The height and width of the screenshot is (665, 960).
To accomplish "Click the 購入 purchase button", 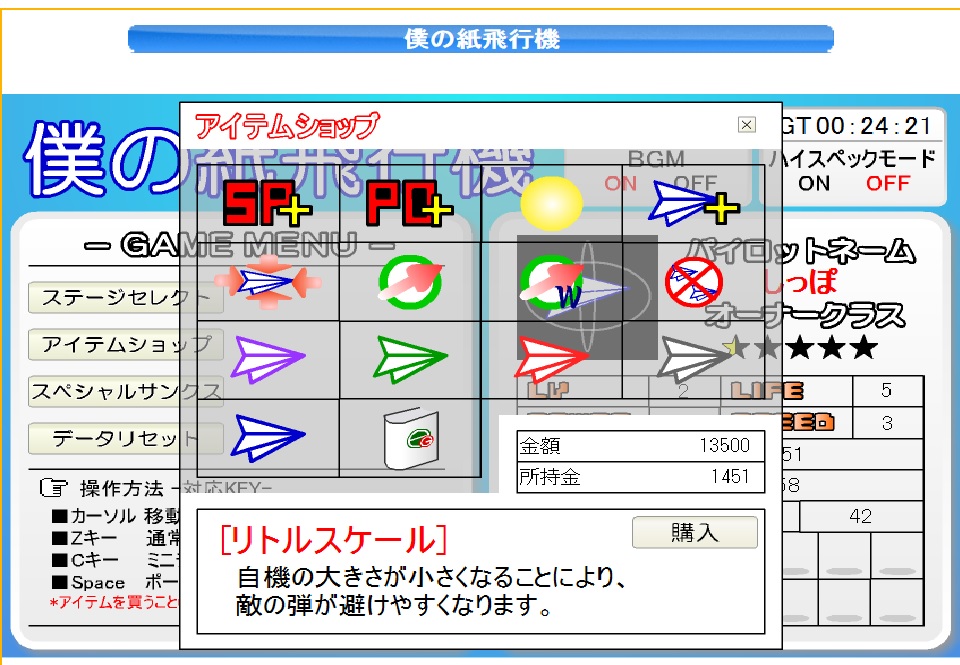I will (694, 532).
